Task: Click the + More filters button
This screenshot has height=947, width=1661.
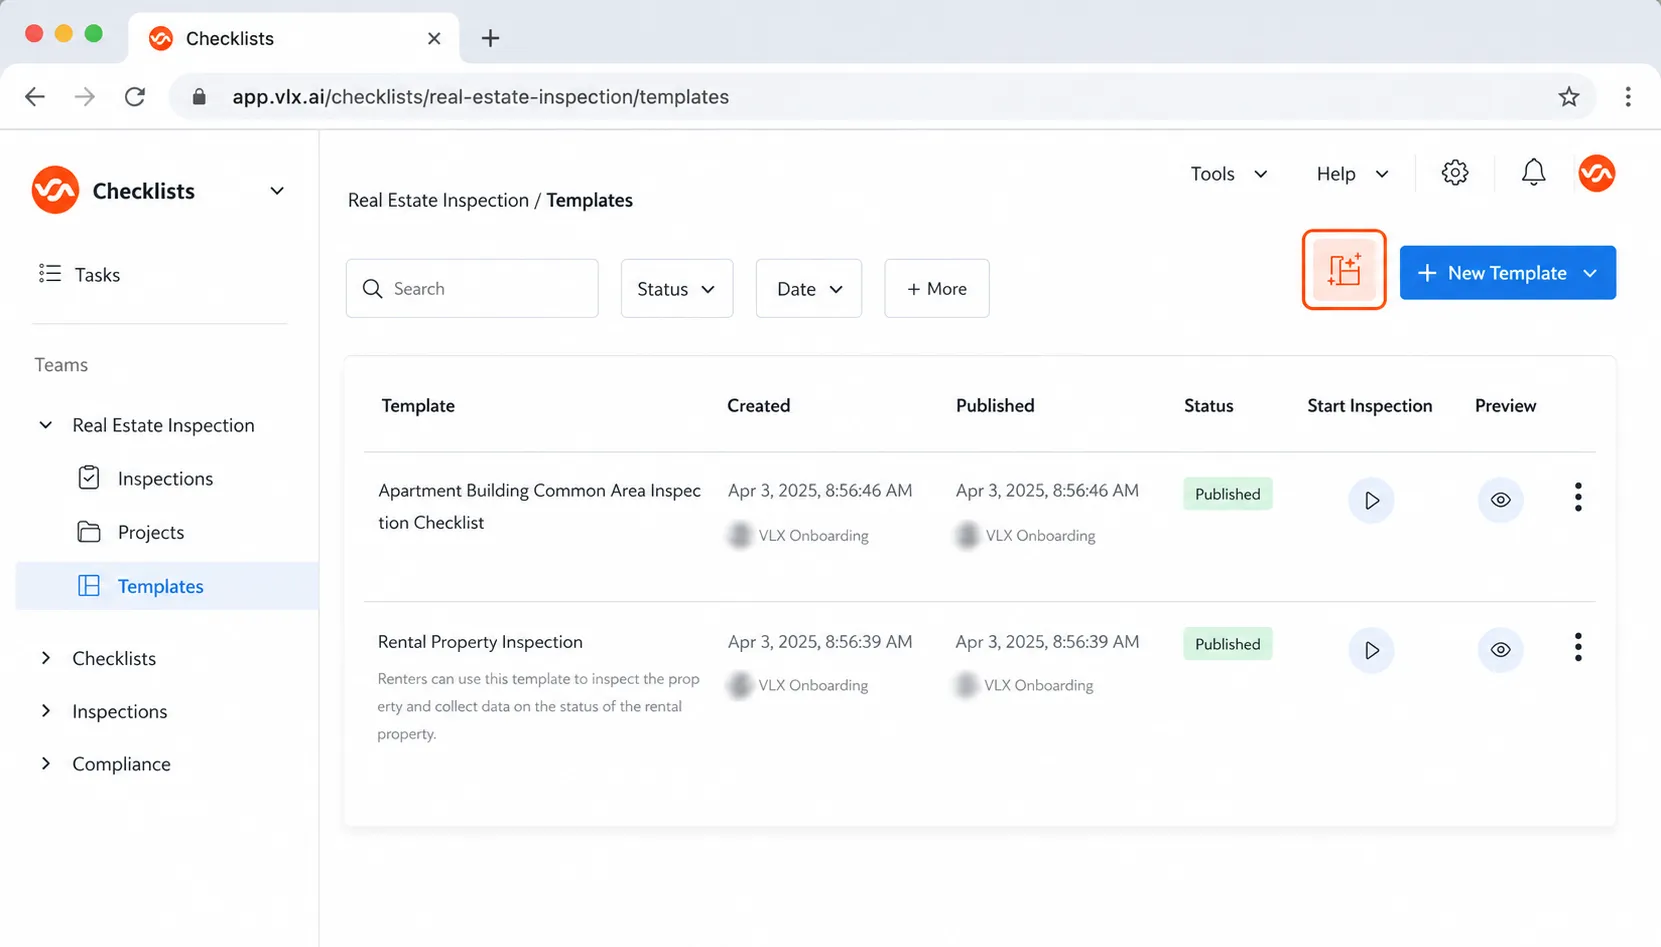Action: click(x=937, y=289)
